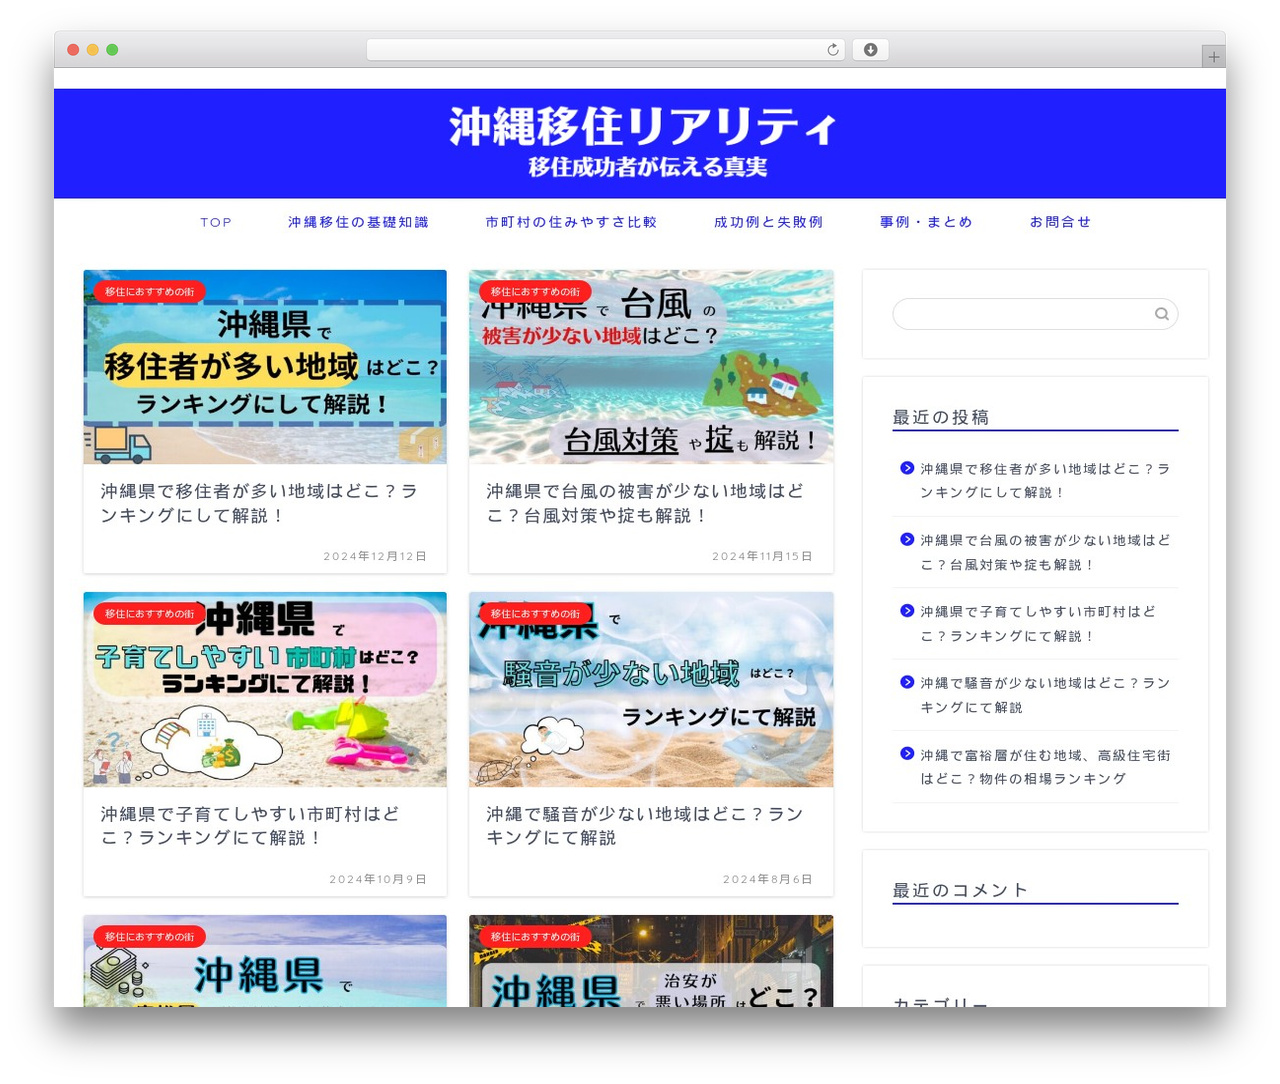This screenshot has width=1280, height=1084.
Task: Click category tag on 騒音 article card
Action: click(x=535, y=614)
